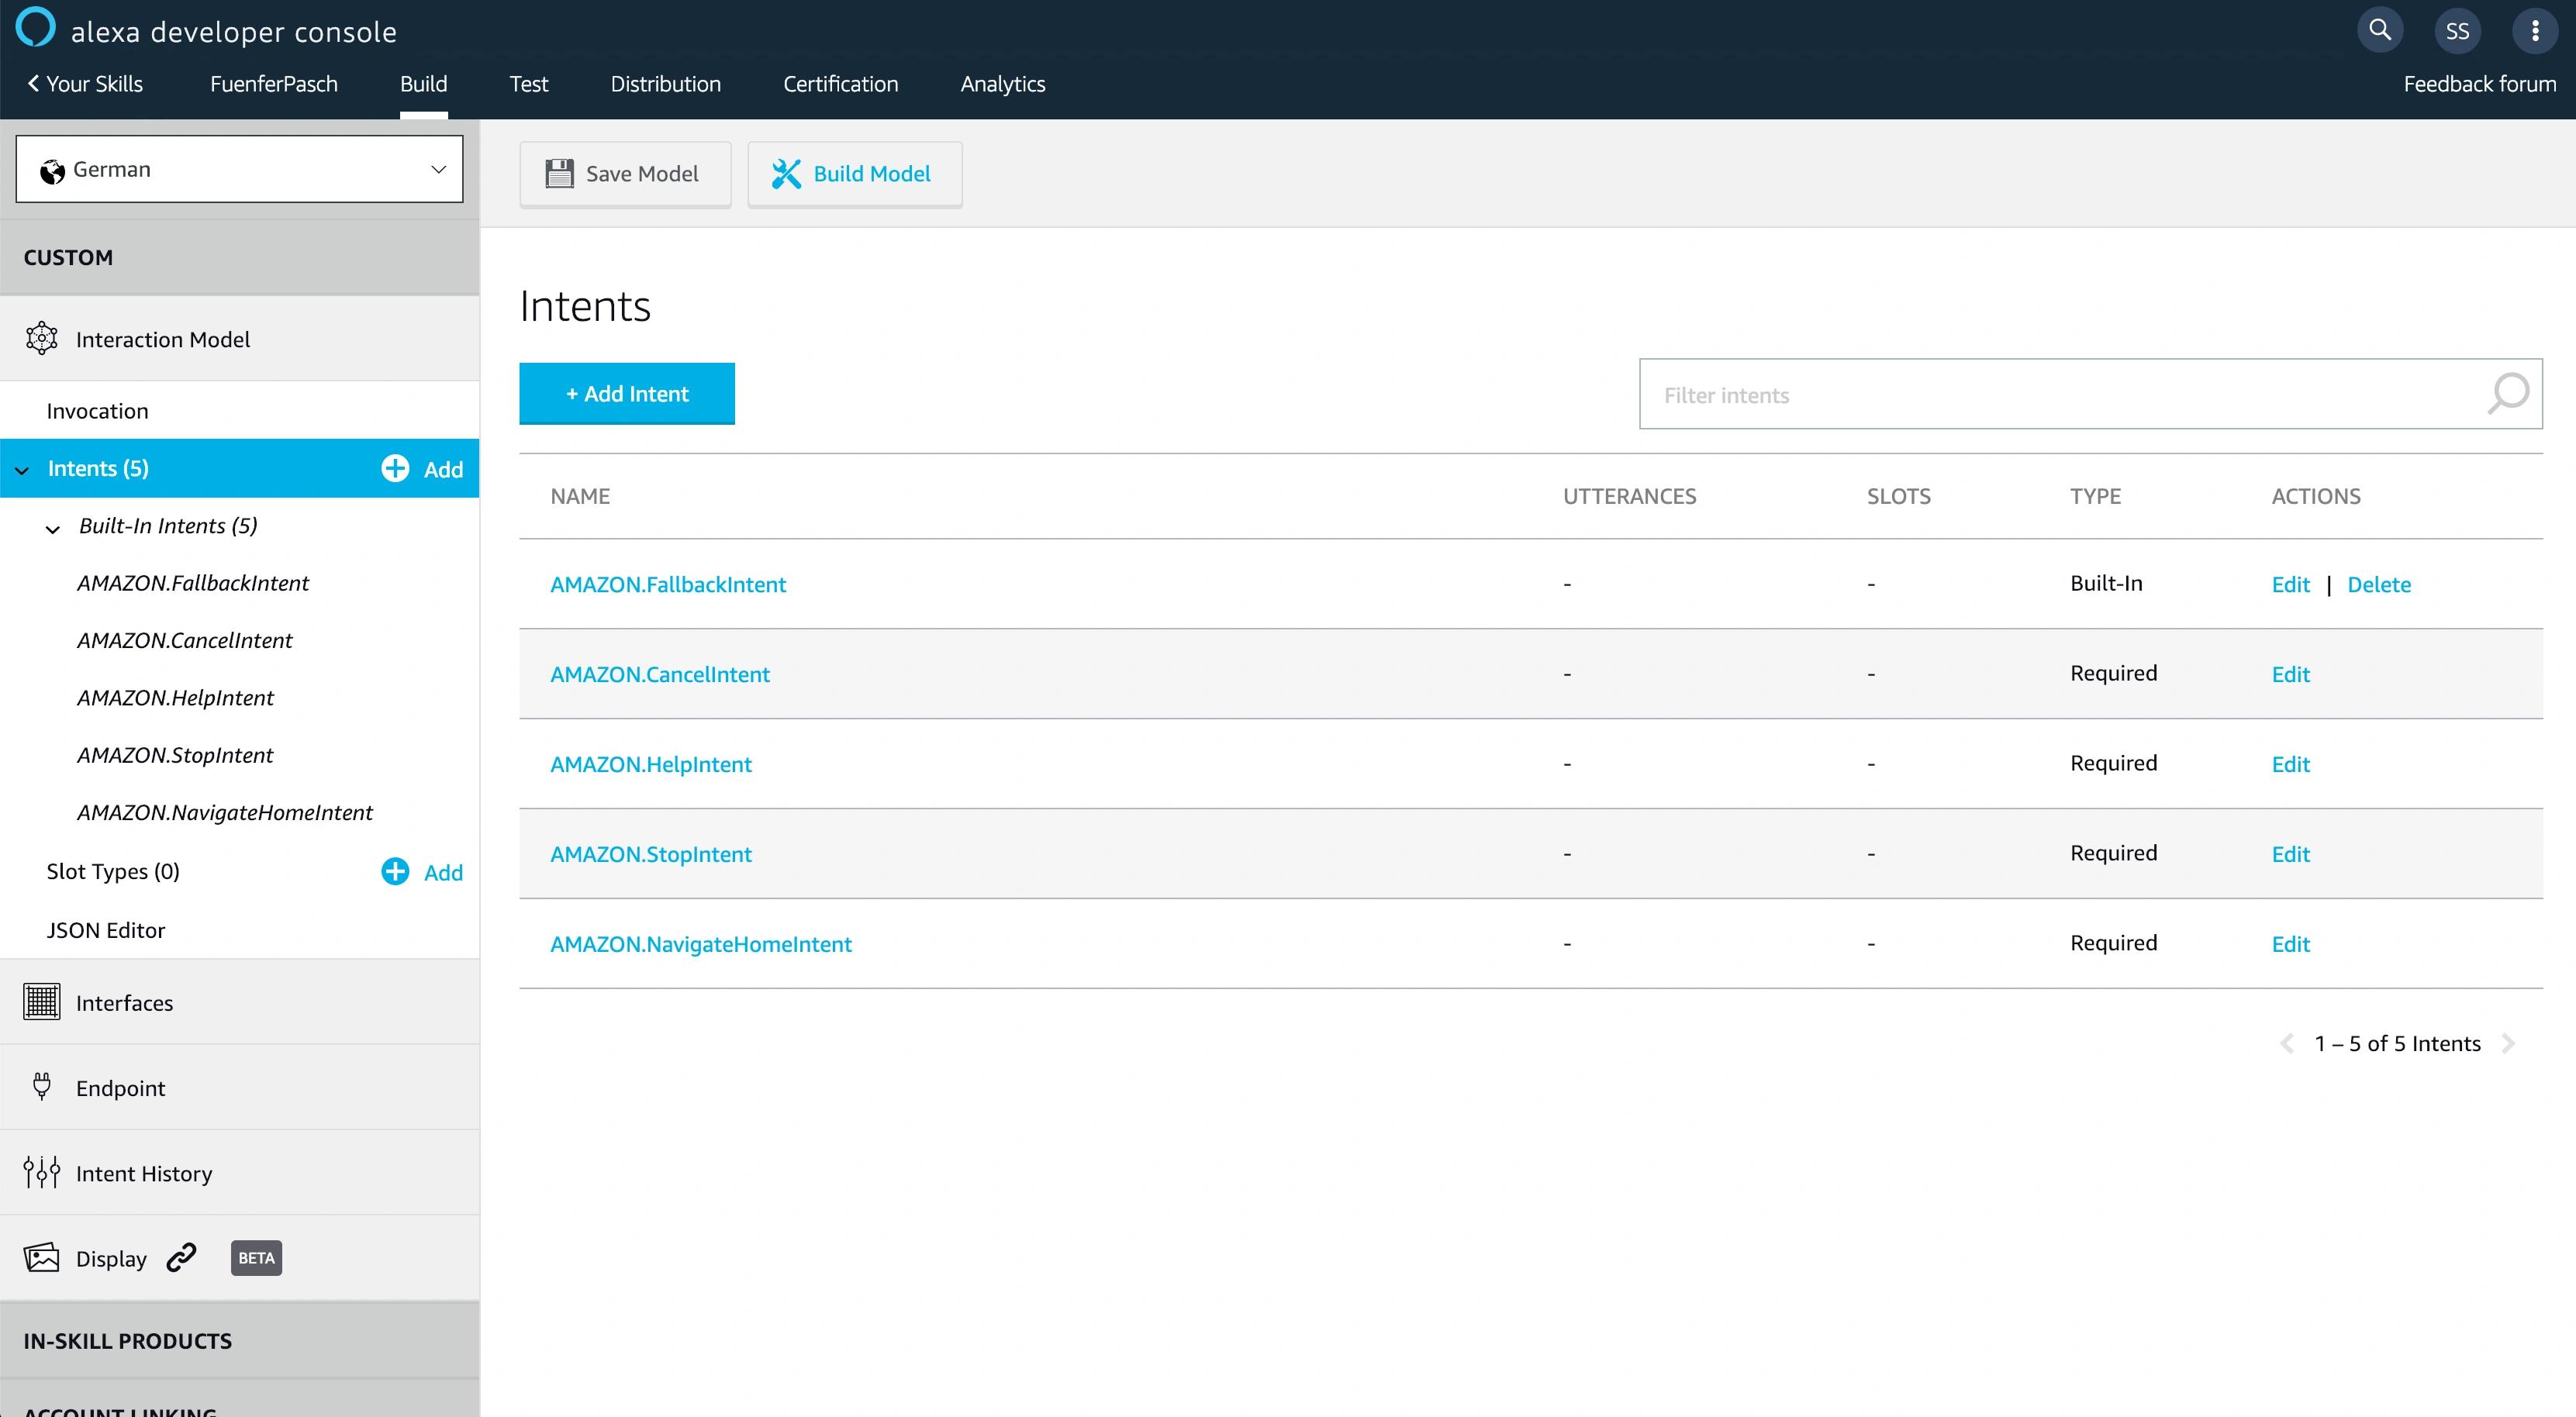Click the UTTERANCES column header
The width and height of the screenshot is (2576, 1417).
pos(1629,496)
